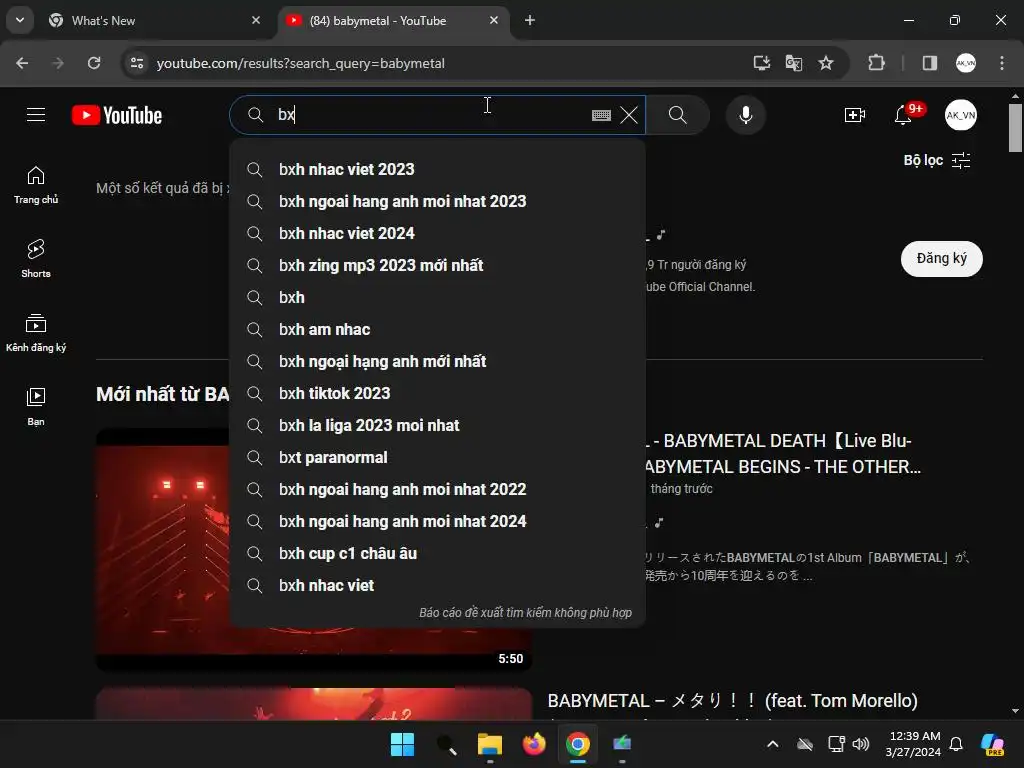This screenshot has height=768, width=1024.
Task: Select suggestion bxh ngoai hang anh moi nhat 2023
Action: coord(438,201)
